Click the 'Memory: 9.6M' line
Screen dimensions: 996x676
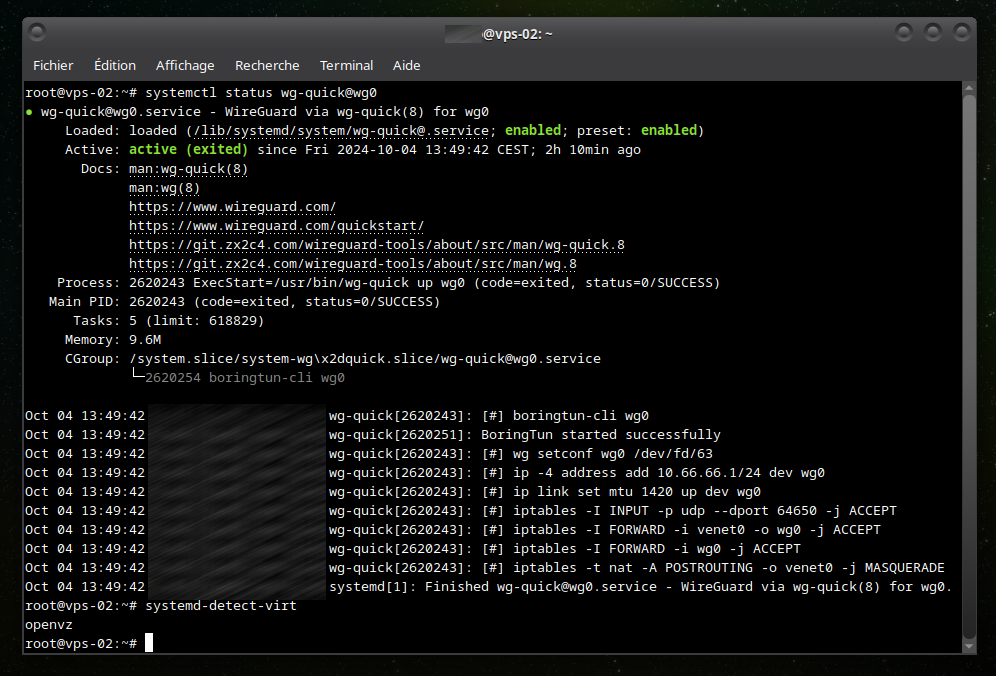pos(113,340)
